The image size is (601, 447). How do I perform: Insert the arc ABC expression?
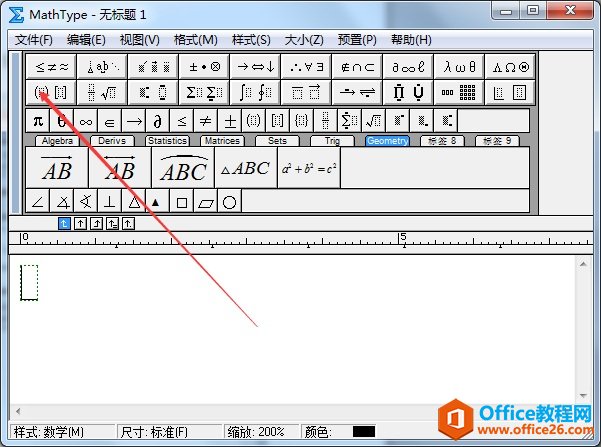click(183, 168)
